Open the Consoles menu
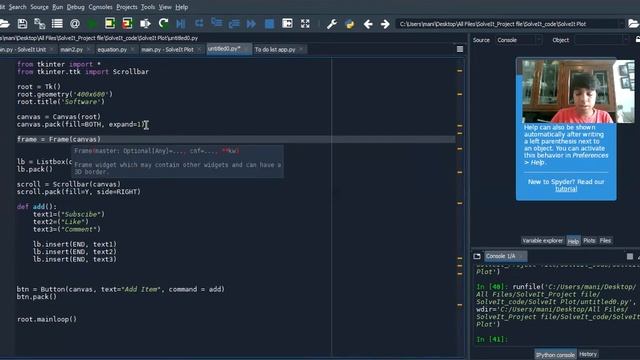Viewport: 640px width, 360px height. 100,7
